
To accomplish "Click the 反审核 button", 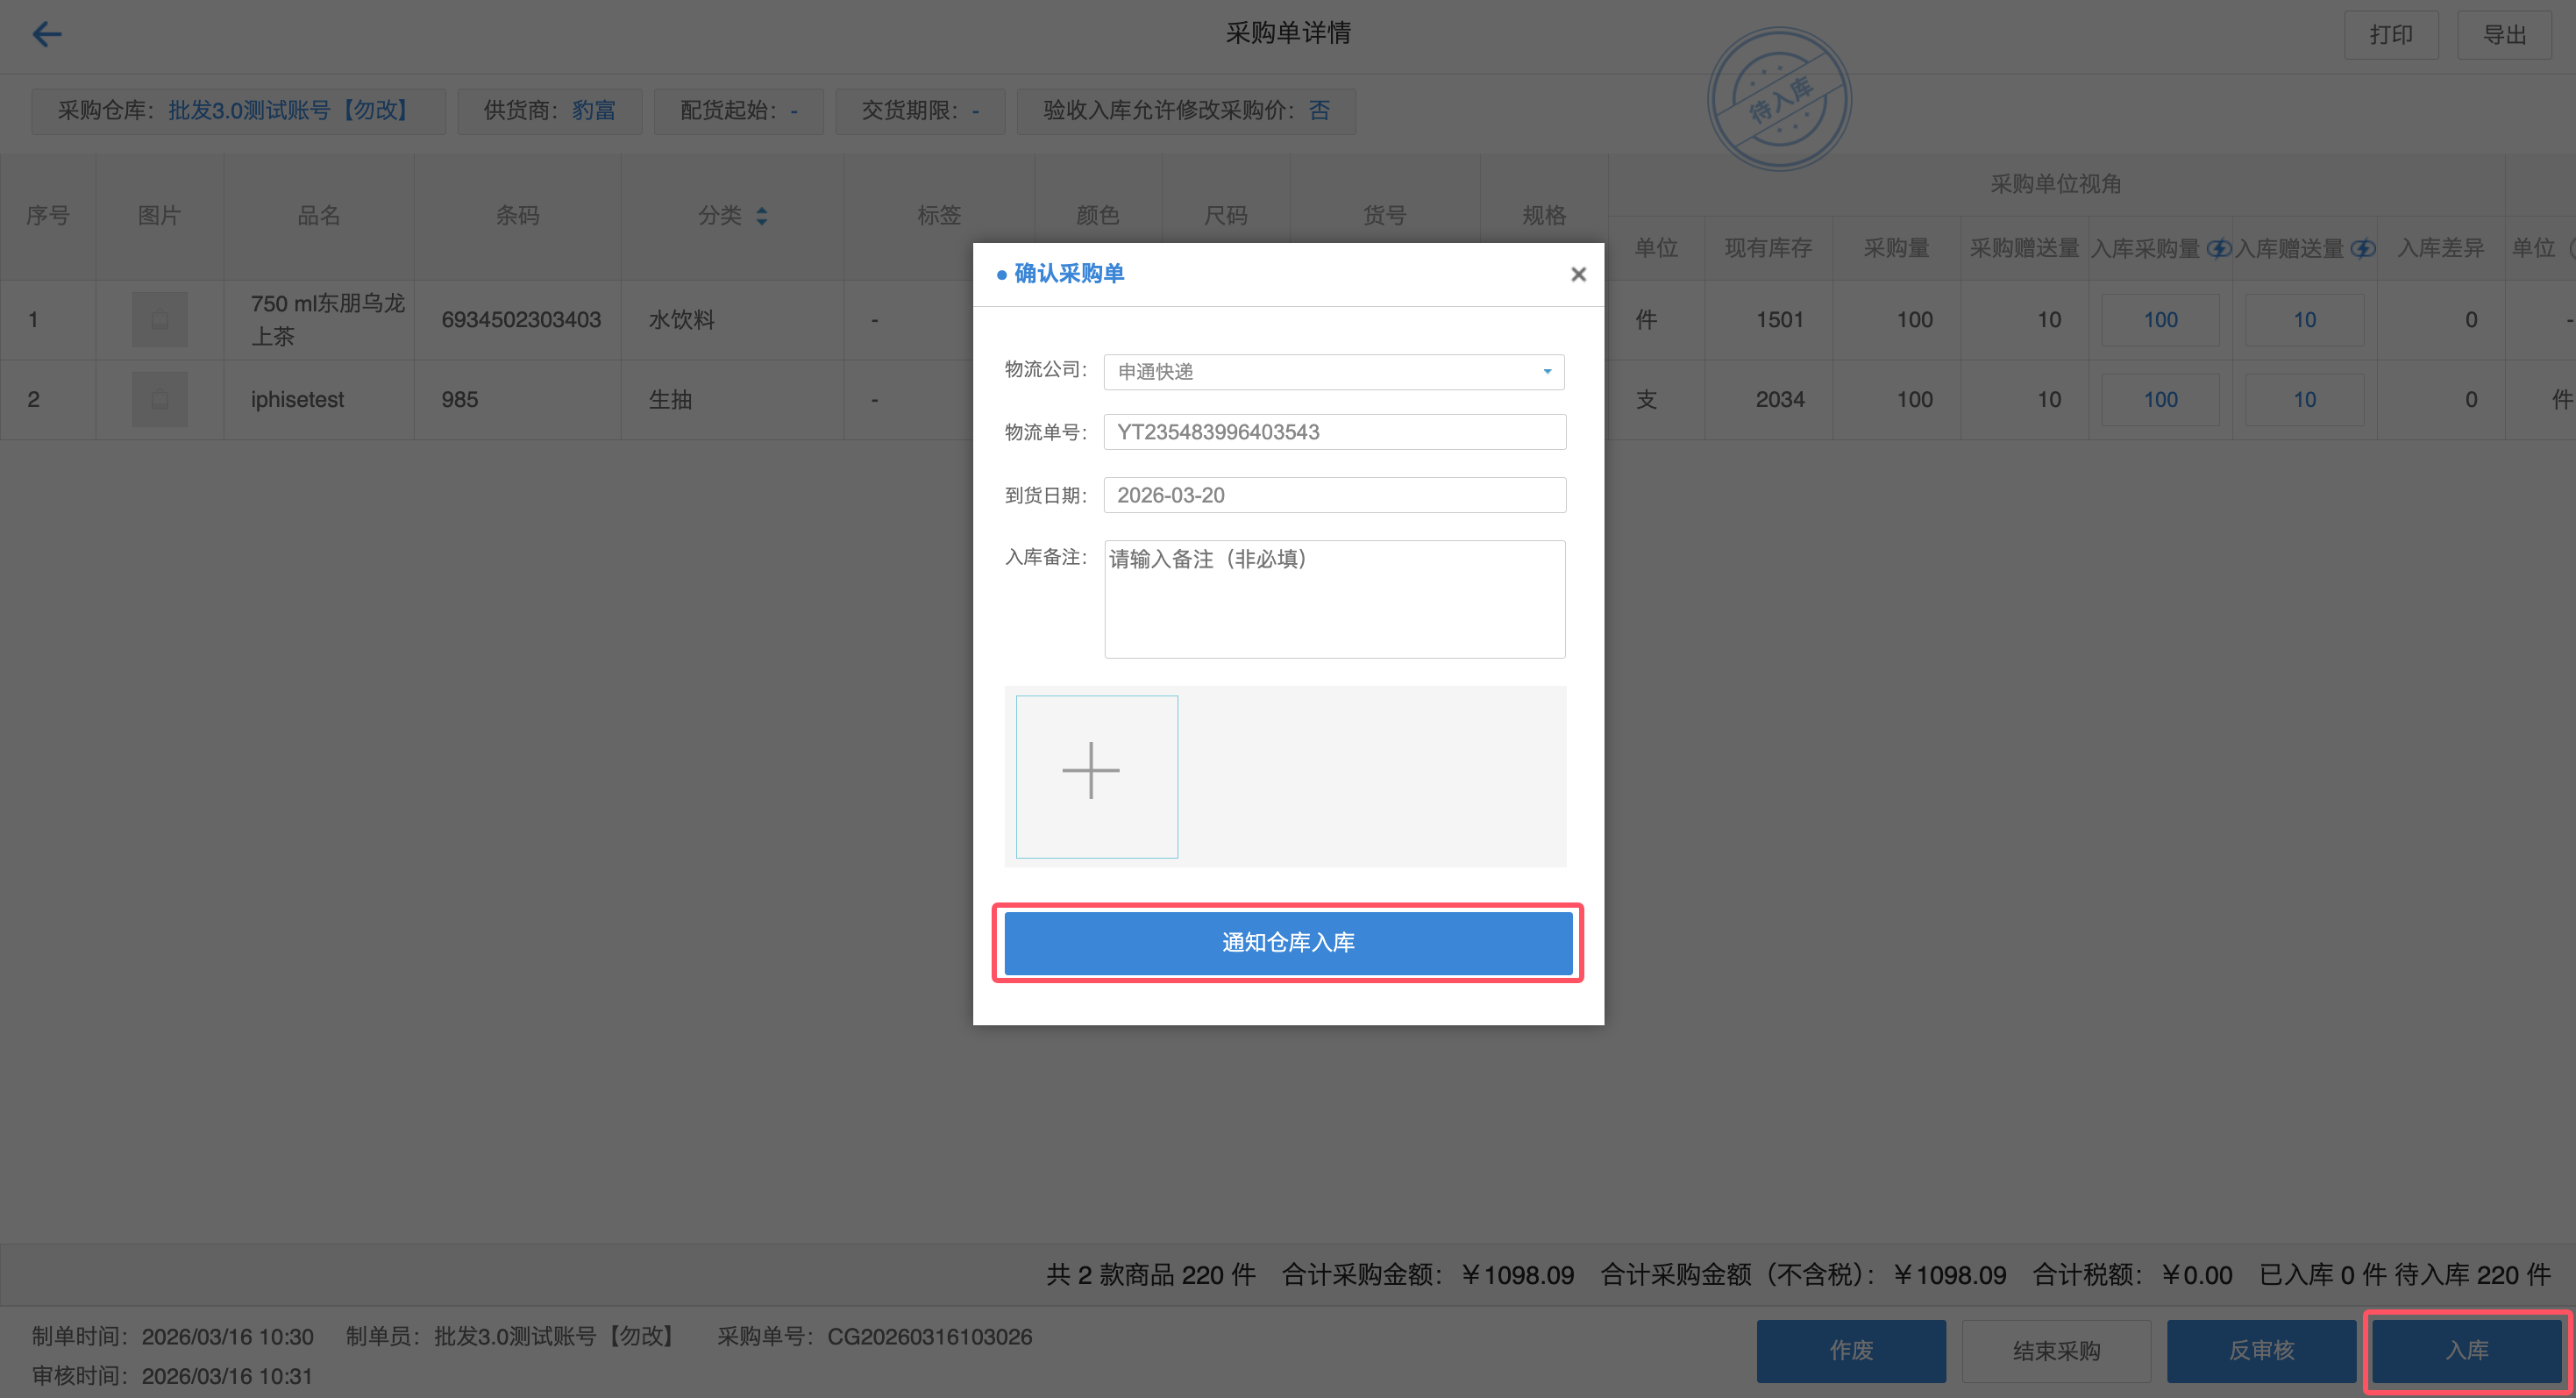I will 2261,1350.
